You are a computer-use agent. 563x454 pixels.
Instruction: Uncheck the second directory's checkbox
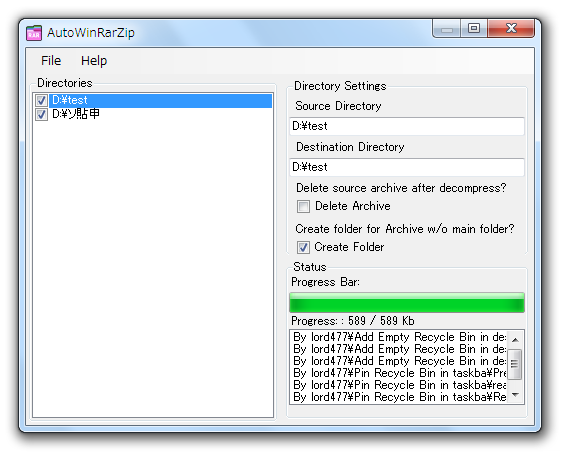(x=41, y=114)
